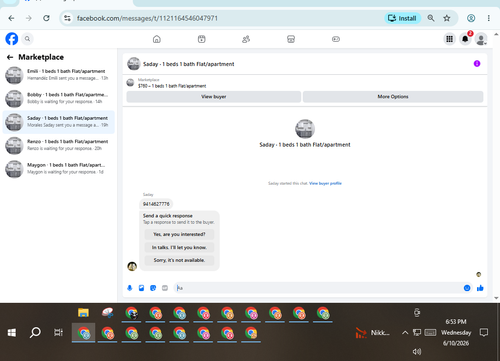
Task: Reload the page
Action: [46, 18]
